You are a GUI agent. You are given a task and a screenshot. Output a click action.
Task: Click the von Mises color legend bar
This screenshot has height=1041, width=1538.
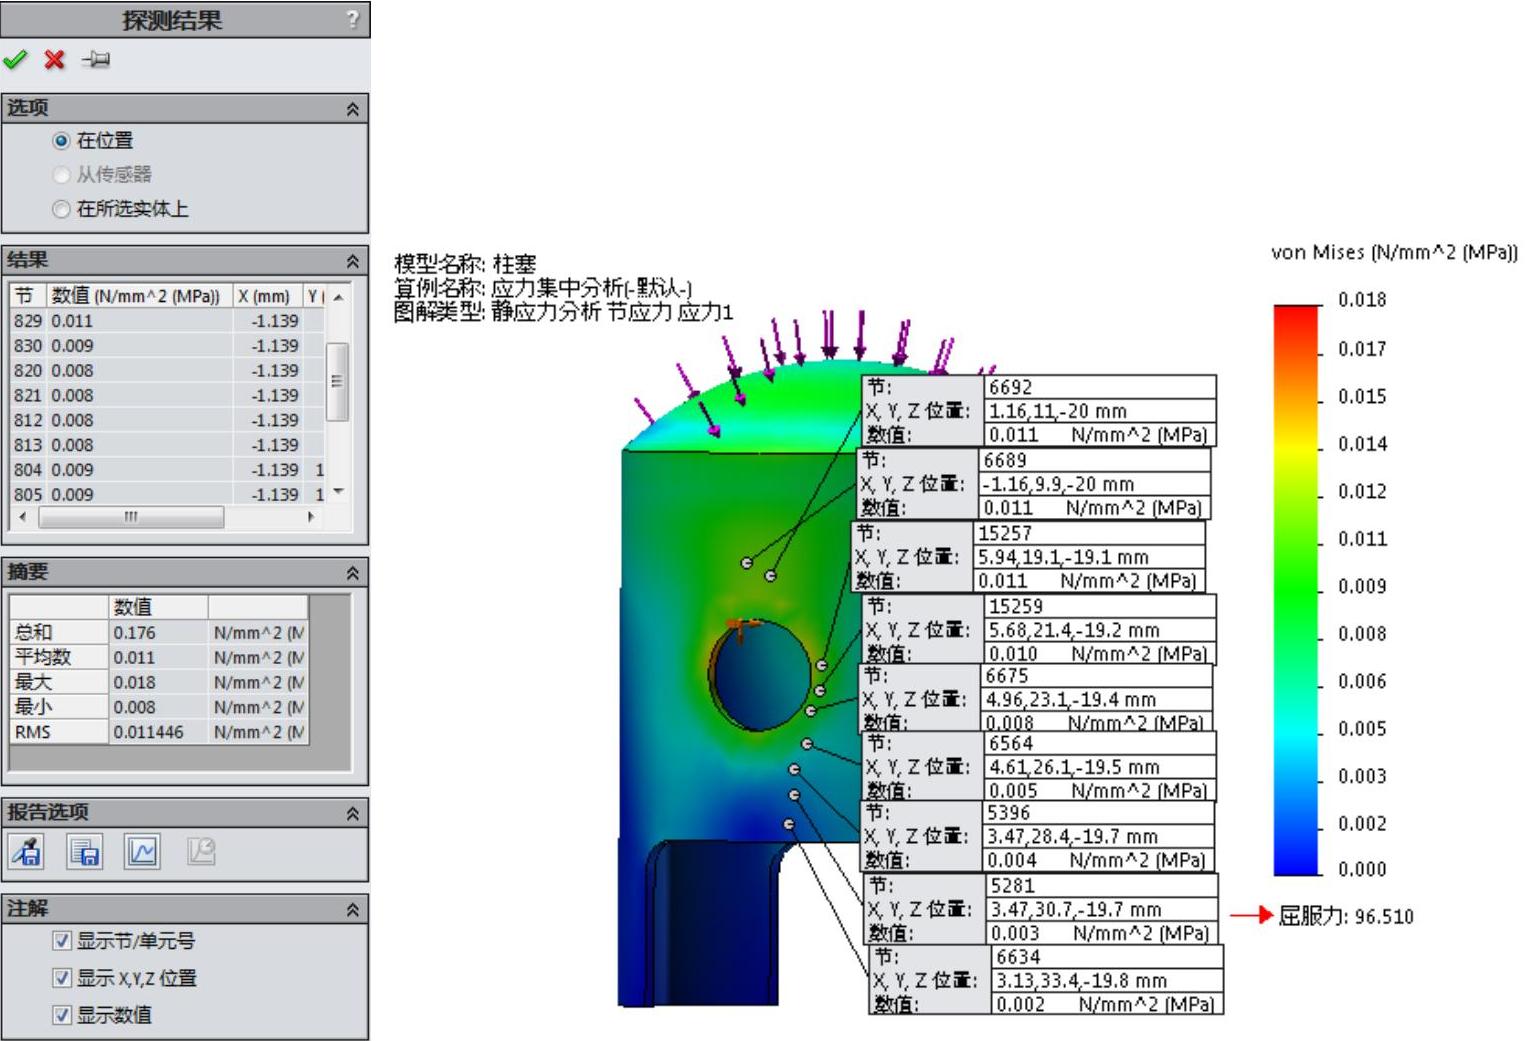tap(1296, 590)
